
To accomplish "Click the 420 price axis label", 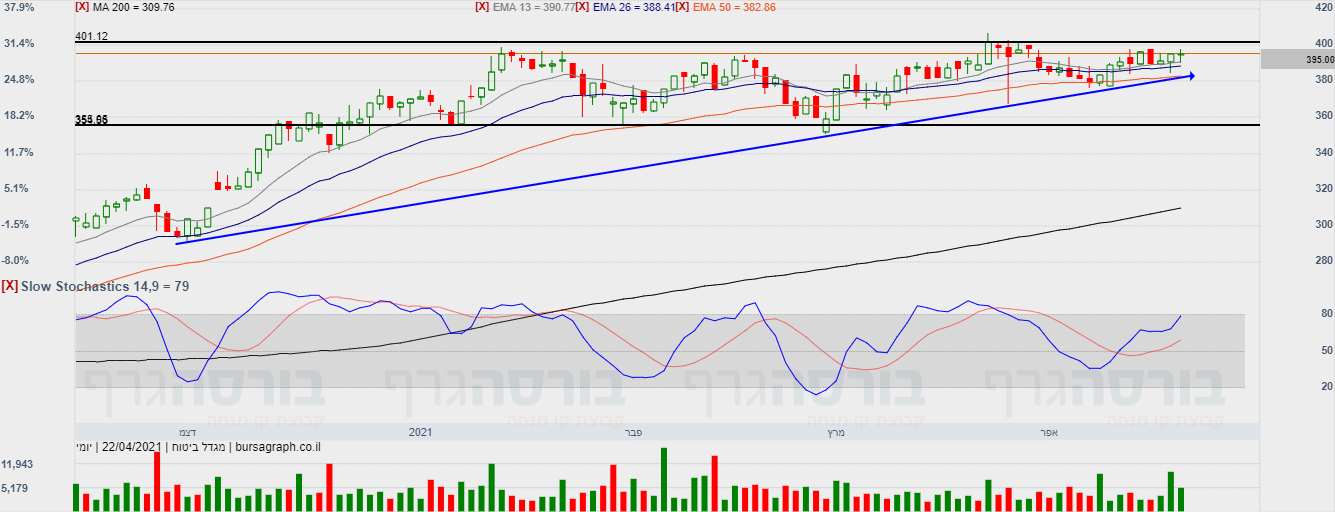I will pos(1322,6).
